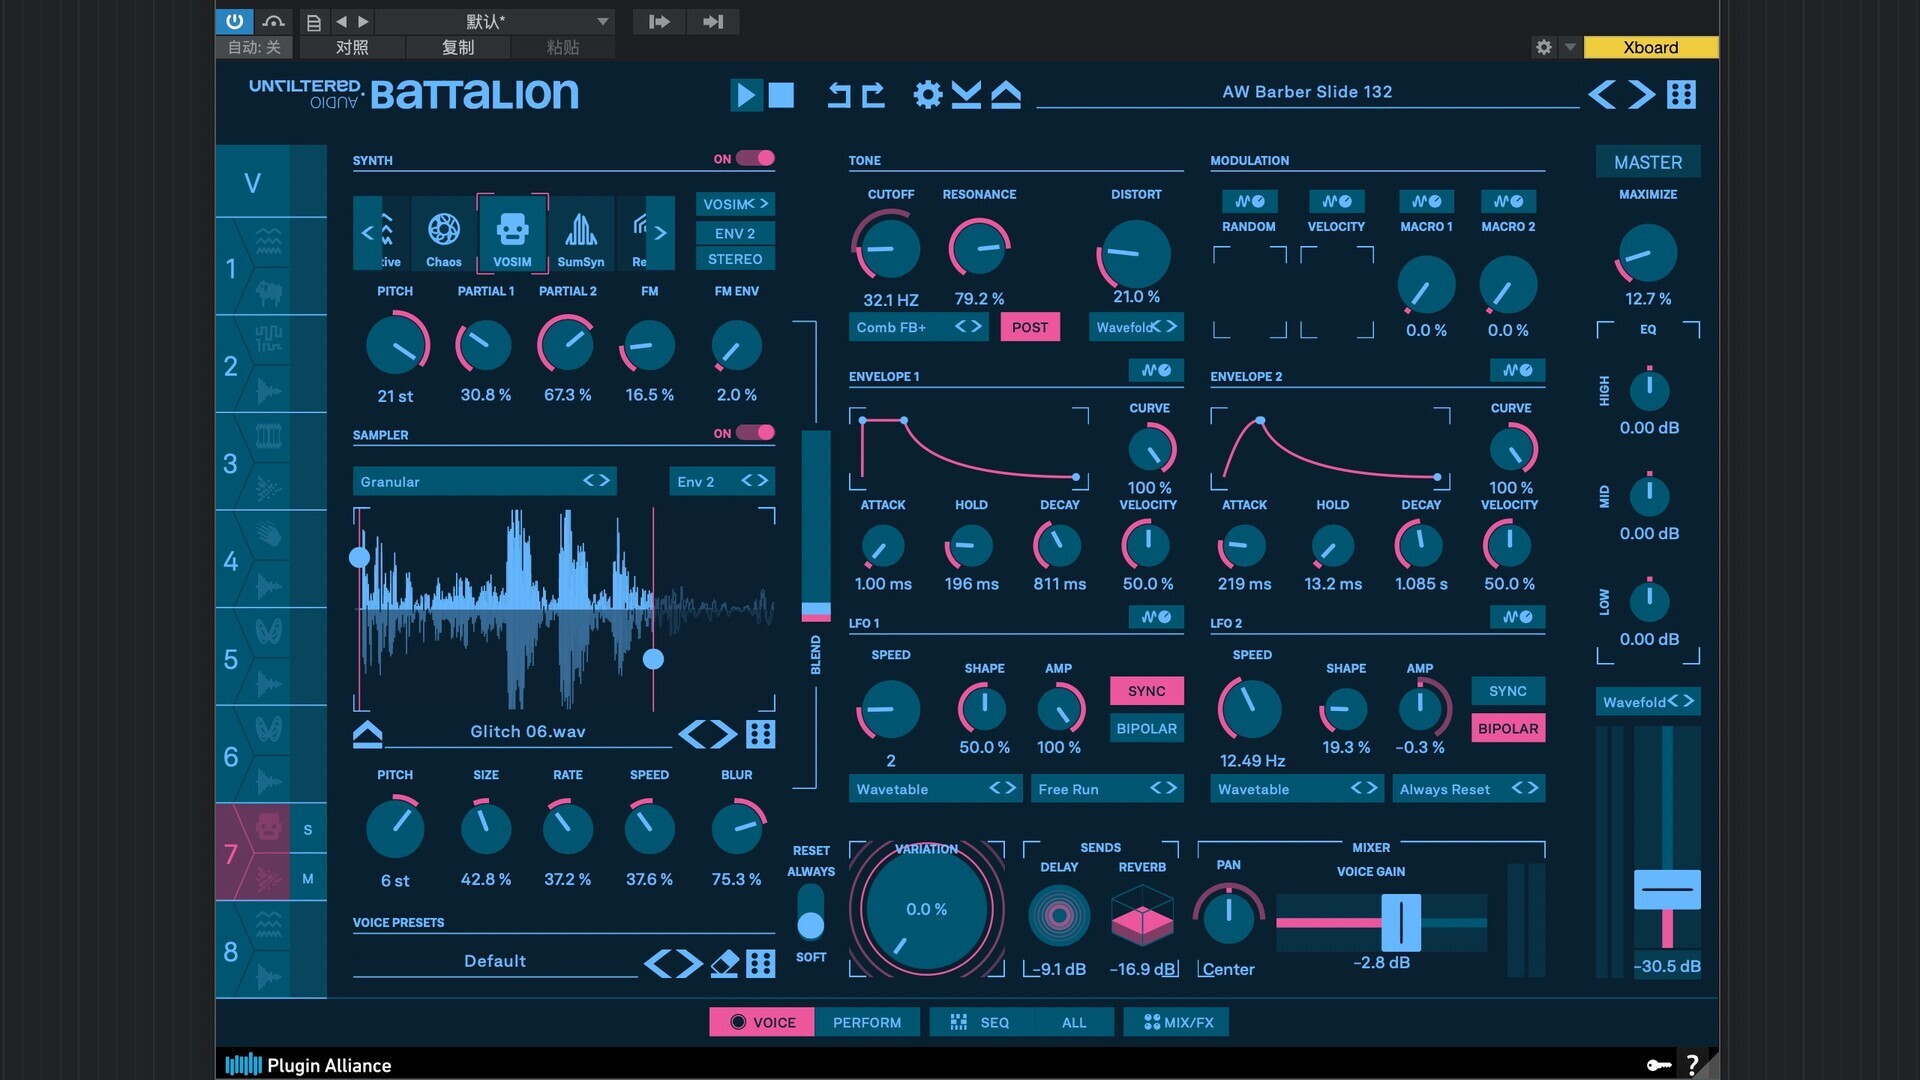Toggle LFO 1 BIPOLAR button
Image resolution: width=1920 pixels, height=1080 pixels.
(x=1146, y=728)
